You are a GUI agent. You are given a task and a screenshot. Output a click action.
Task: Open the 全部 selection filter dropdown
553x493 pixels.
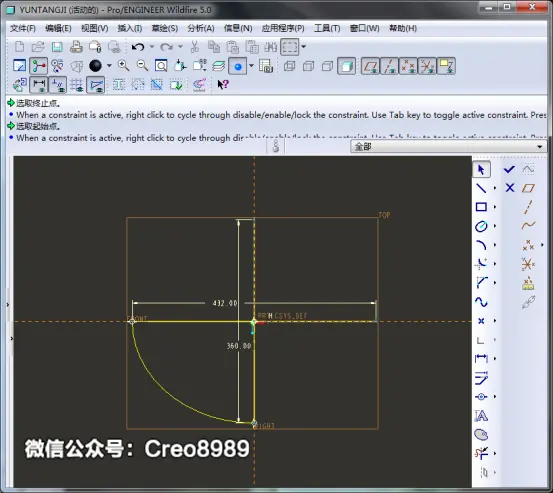(449, 146)
